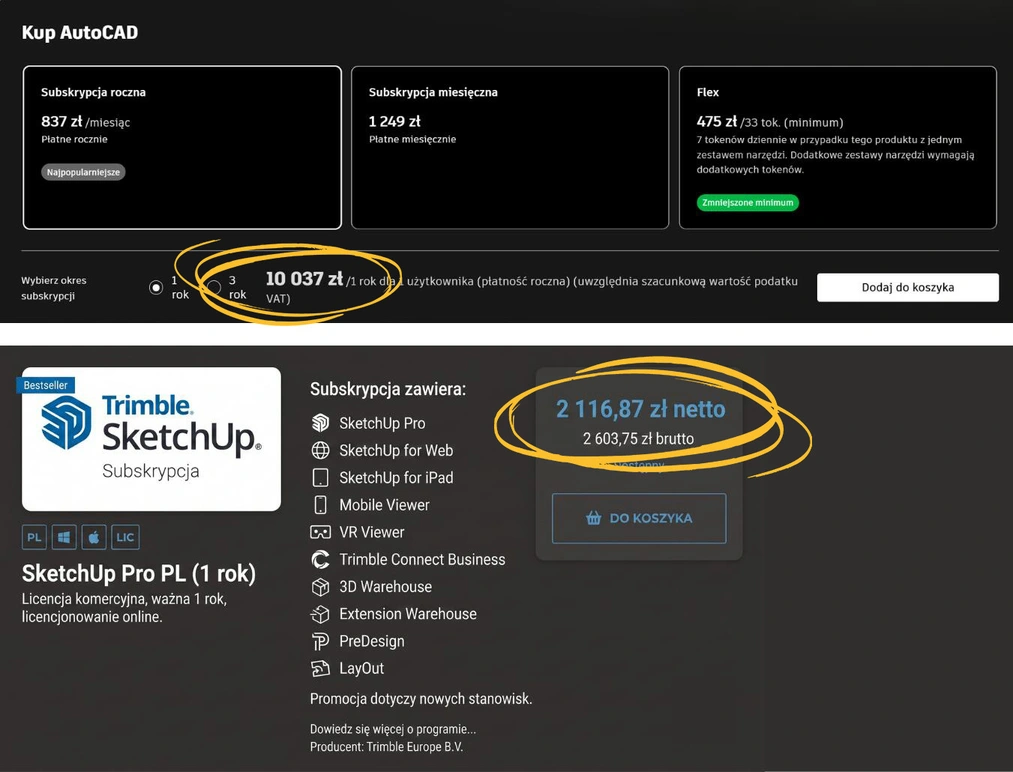The image size is (1013, 772).
Task: Click the SketchUp Pro PL (1 rok) title
Action: [139, 574]
